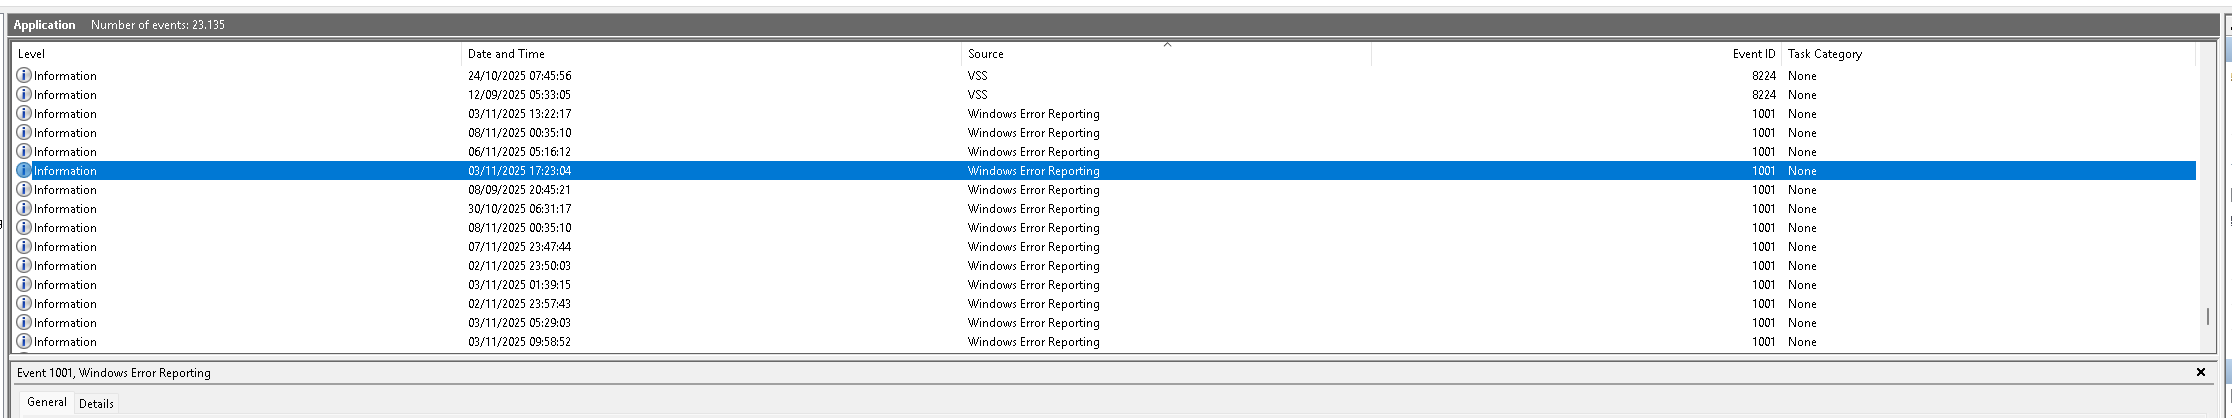Click the info icon of the 12/09/2025 05:33:05 event

coord(24,94)
